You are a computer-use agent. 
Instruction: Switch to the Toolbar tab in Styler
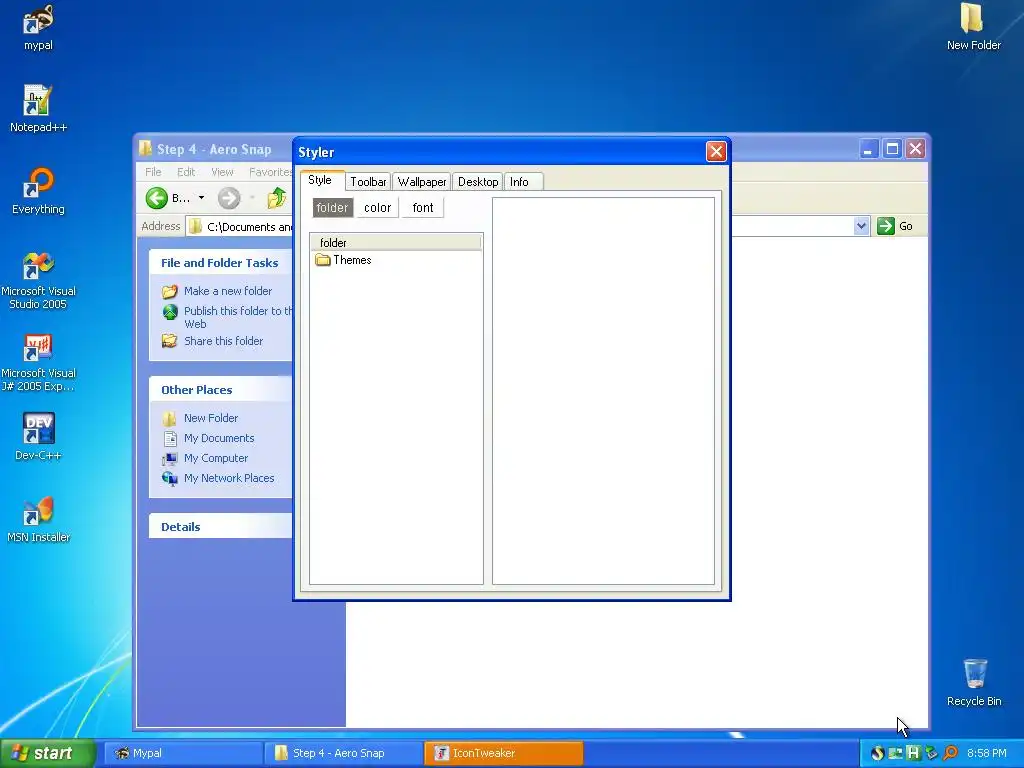tap(368, 182)
